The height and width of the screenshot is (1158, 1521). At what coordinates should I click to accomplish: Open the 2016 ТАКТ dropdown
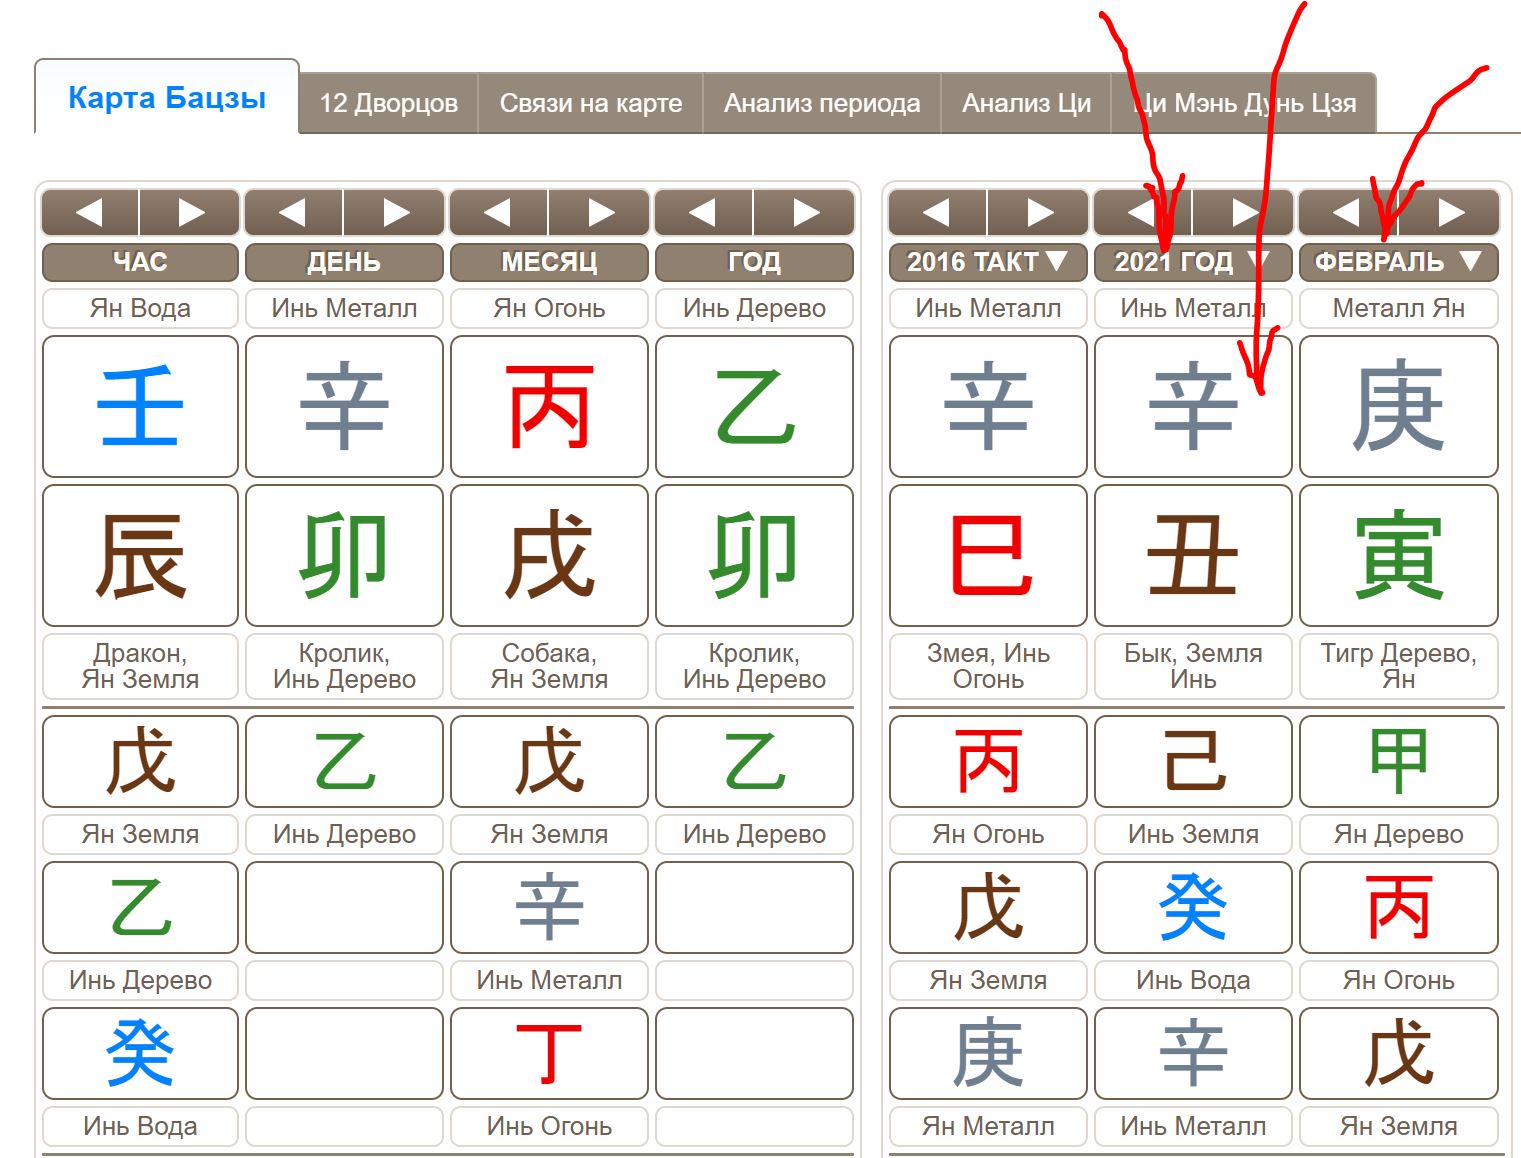pyautogui.click(x=987, y=262)
